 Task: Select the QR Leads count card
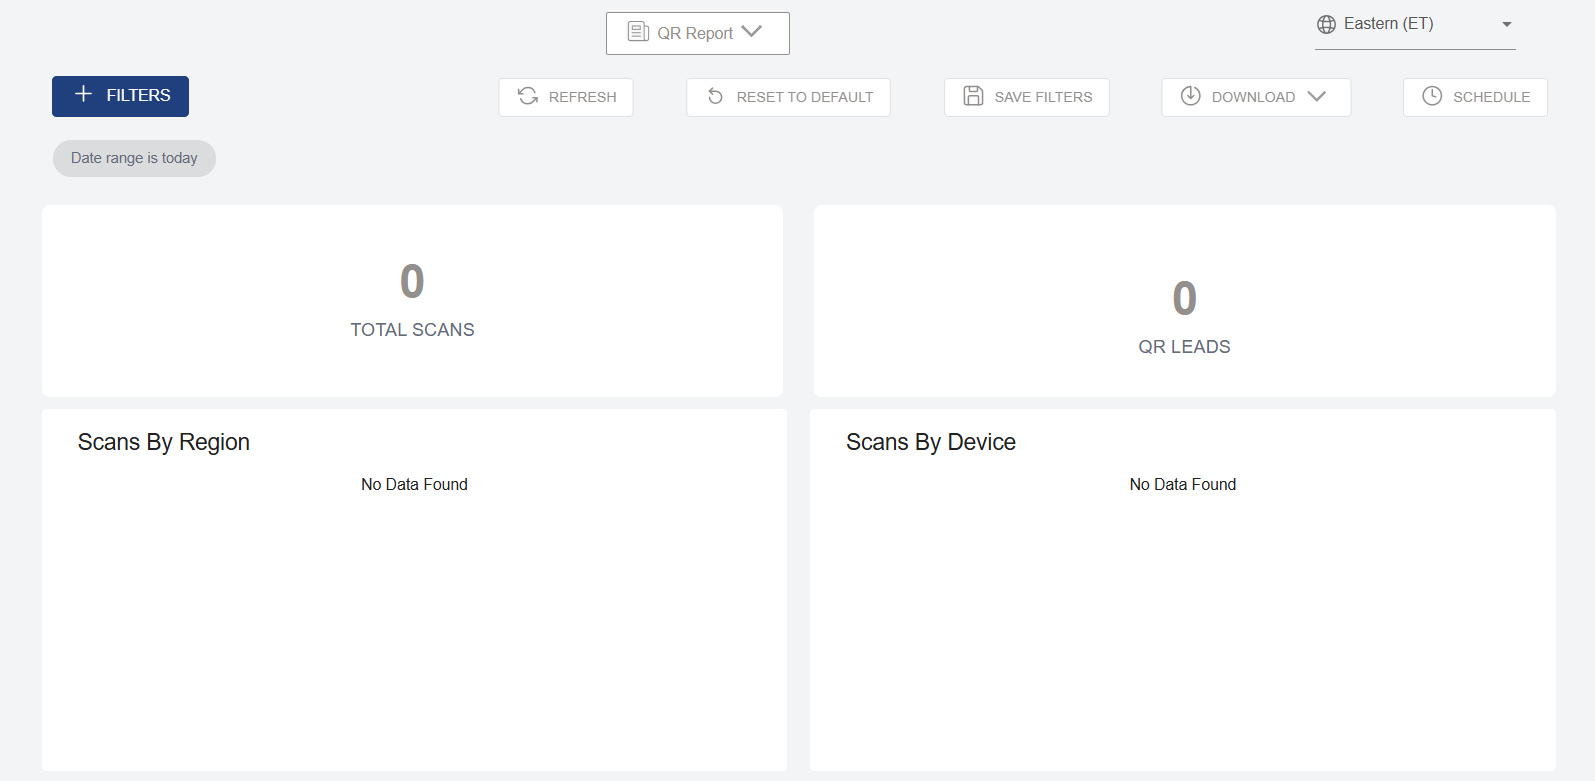(1184, 300)
